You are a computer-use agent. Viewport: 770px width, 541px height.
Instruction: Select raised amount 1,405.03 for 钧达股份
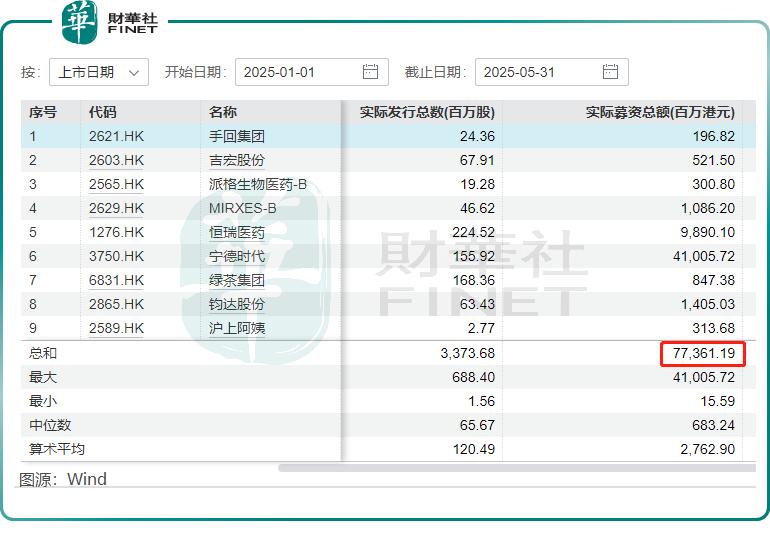point(708,304)
